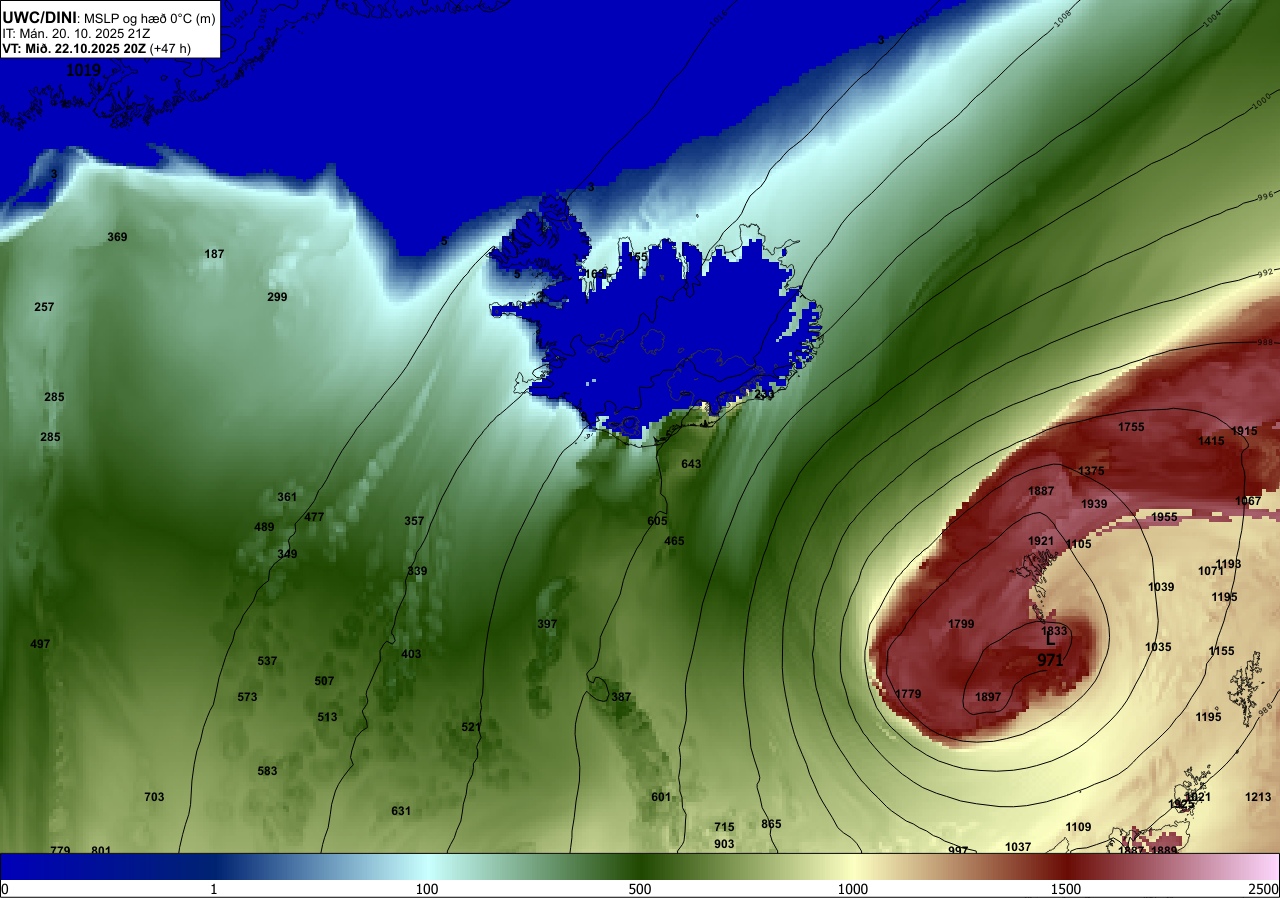Click the height value "257"
This screenshot has height=898, width=1280.
point(44,307)
